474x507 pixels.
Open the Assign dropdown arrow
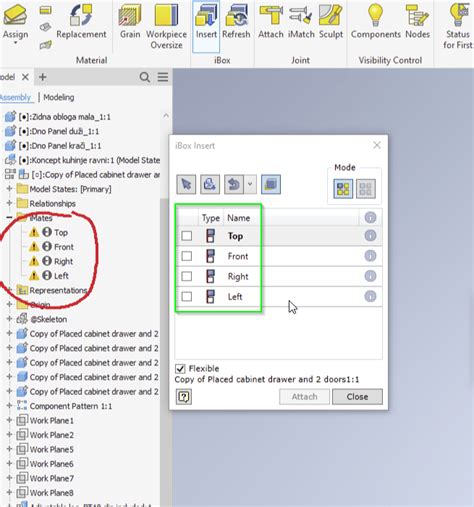[15, 43]
